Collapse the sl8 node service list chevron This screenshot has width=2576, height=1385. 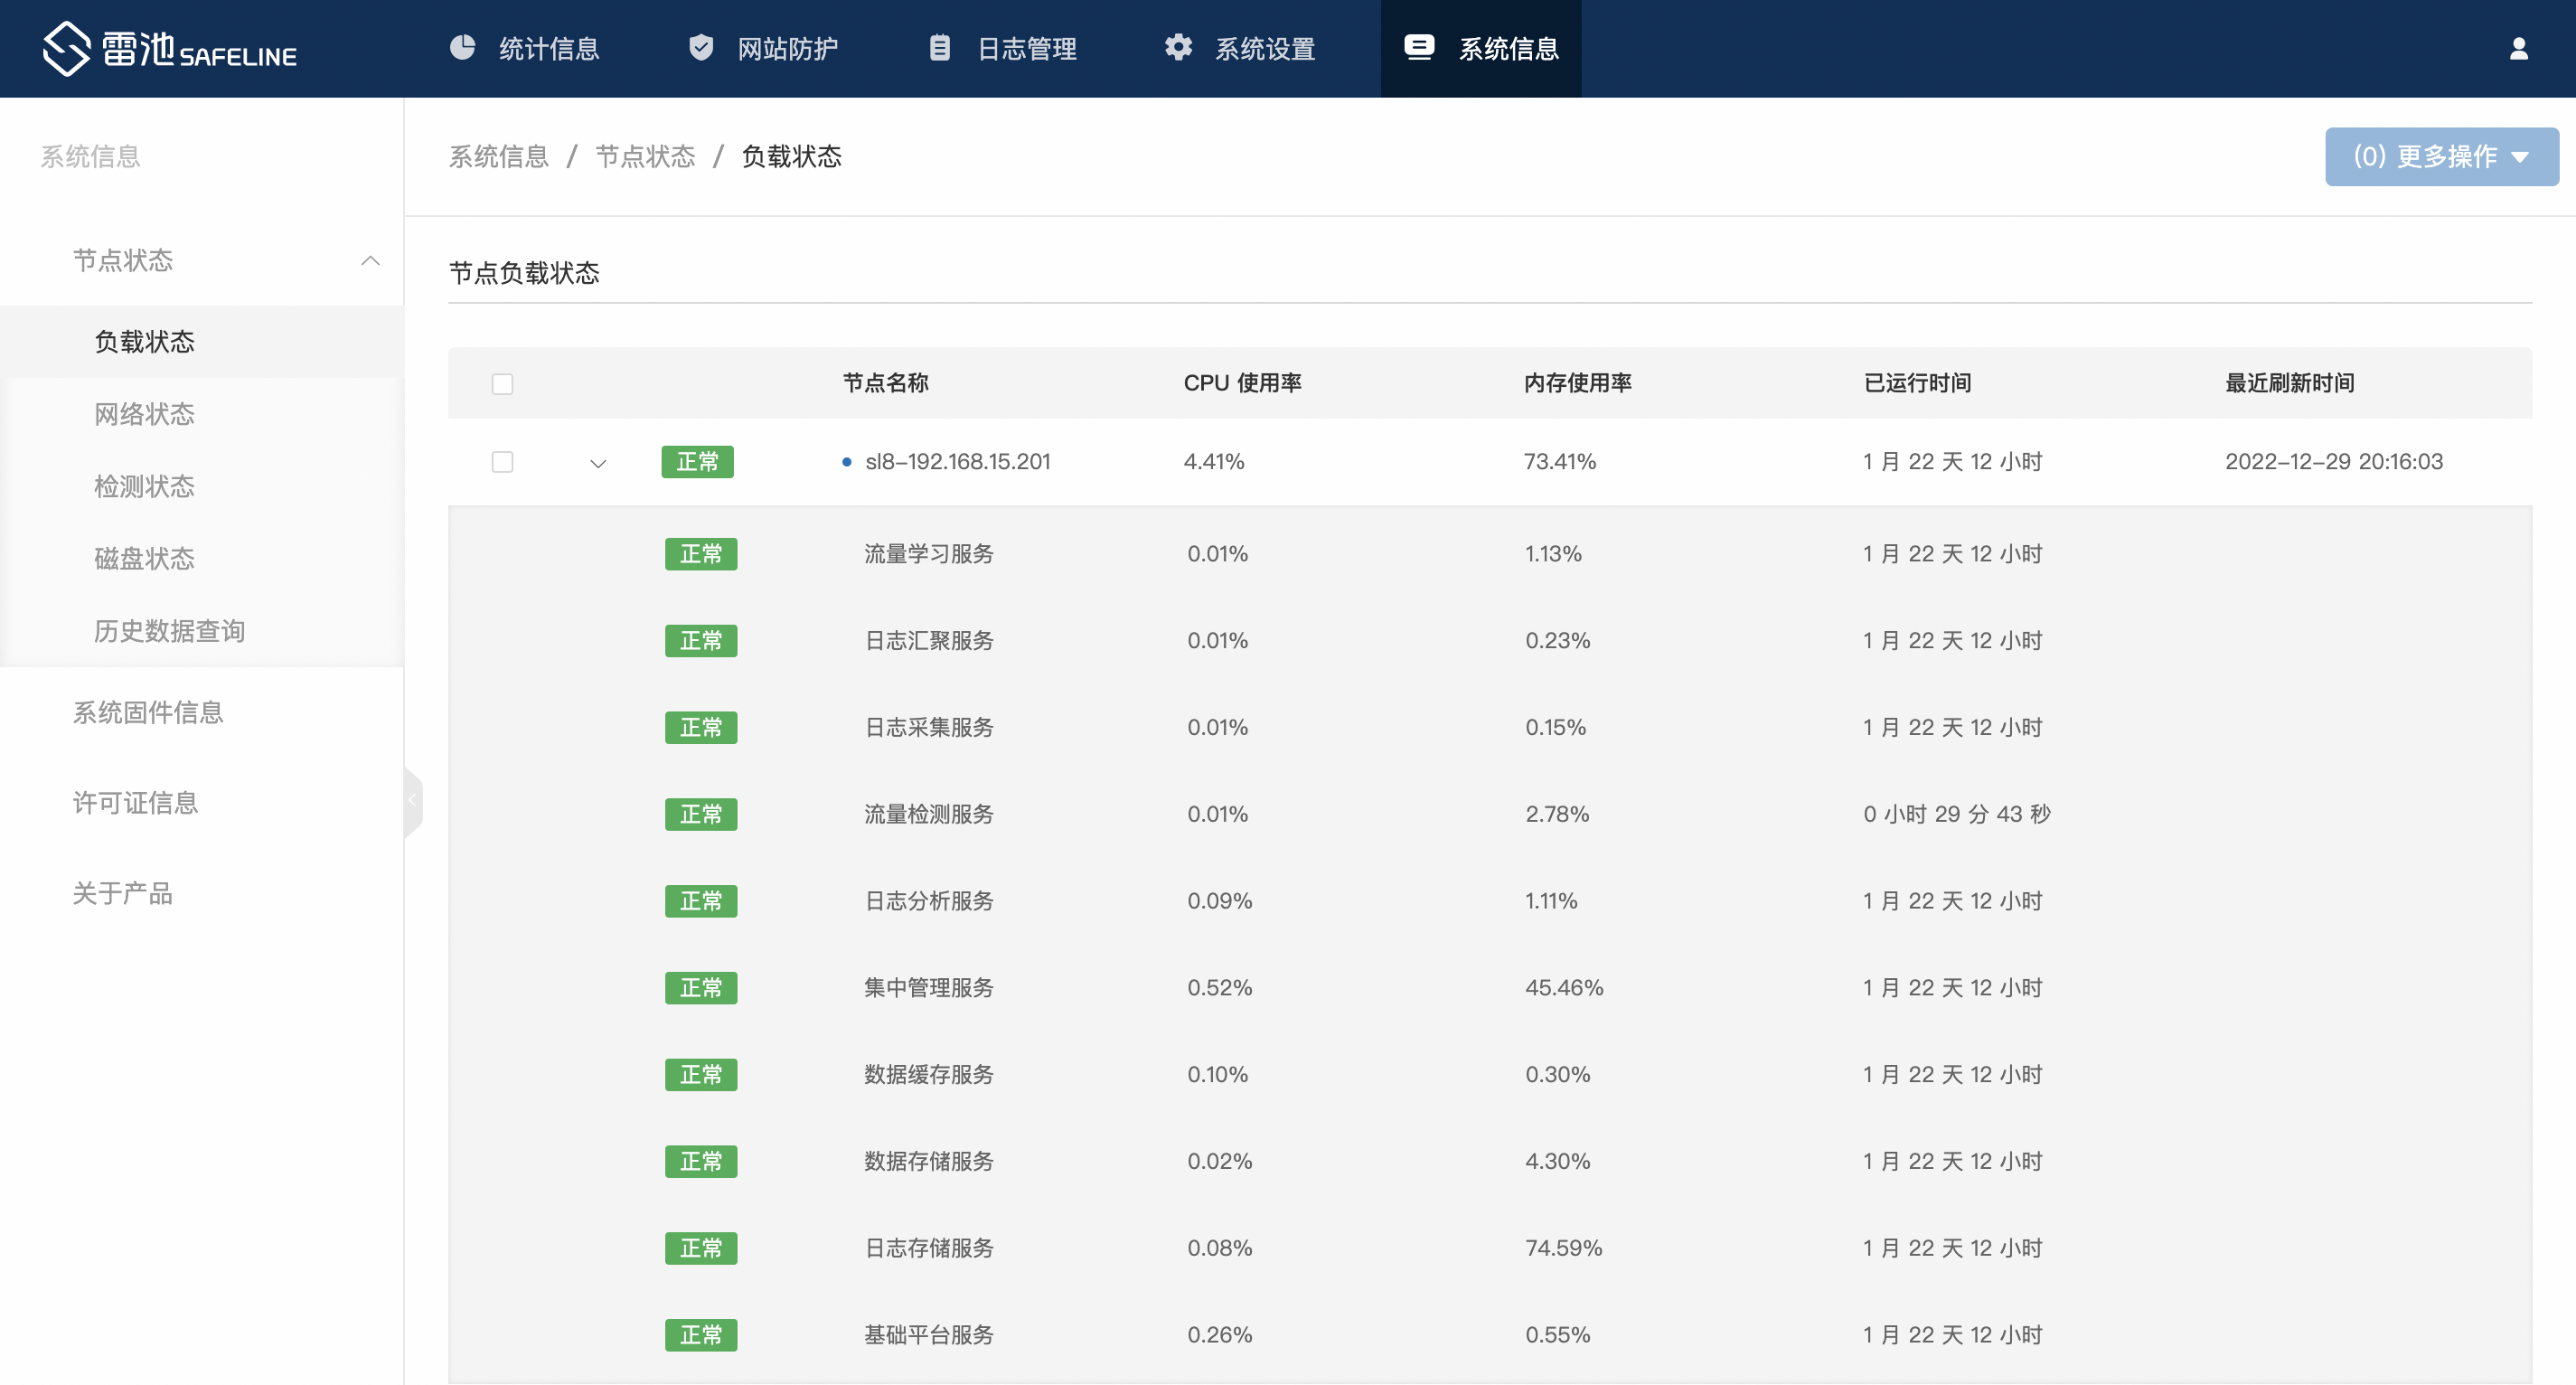(598, 463)
